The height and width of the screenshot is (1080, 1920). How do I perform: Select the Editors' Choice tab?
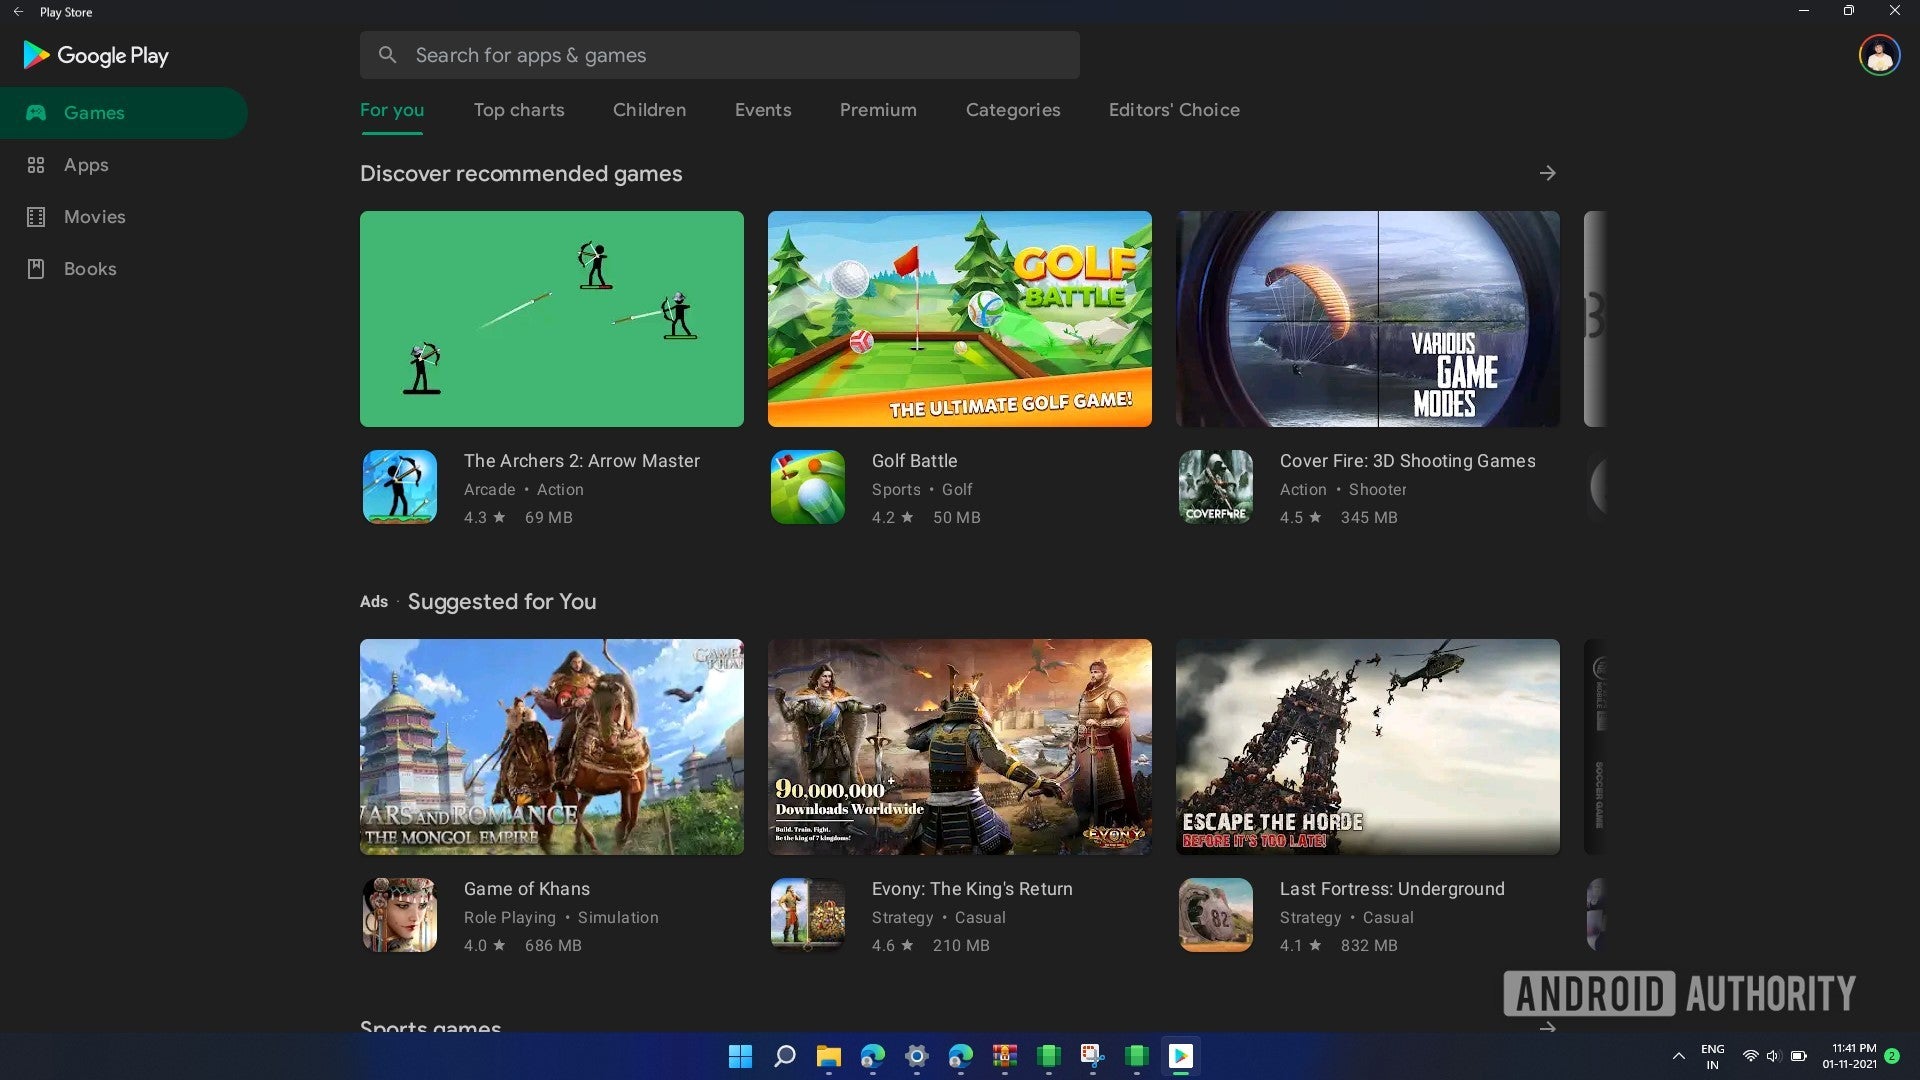[1174, 109]
